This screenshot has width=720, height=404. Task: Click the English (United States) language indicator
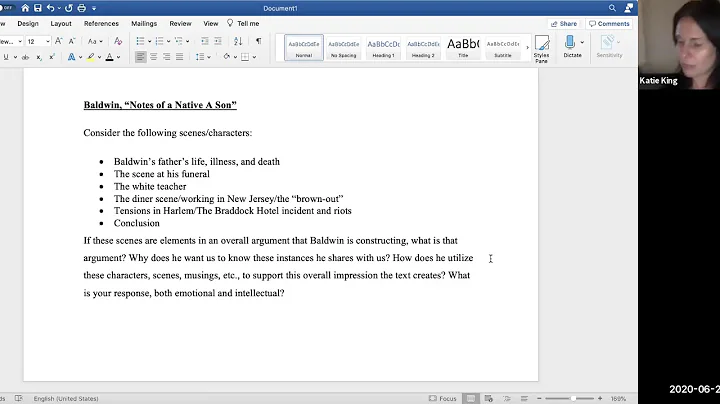coord(66,398)
